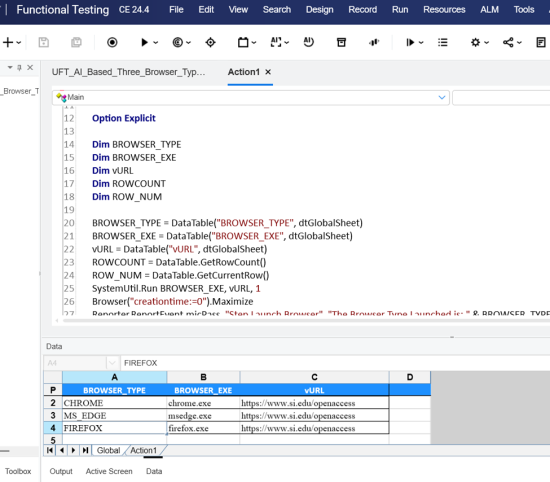Run the test with the Play icon
550x482 pixels.
point(144,42)
